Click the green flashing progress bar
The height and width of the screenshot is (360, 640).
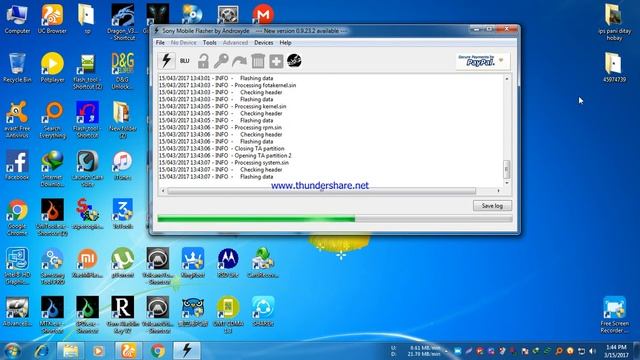click(x=335, y=219)
